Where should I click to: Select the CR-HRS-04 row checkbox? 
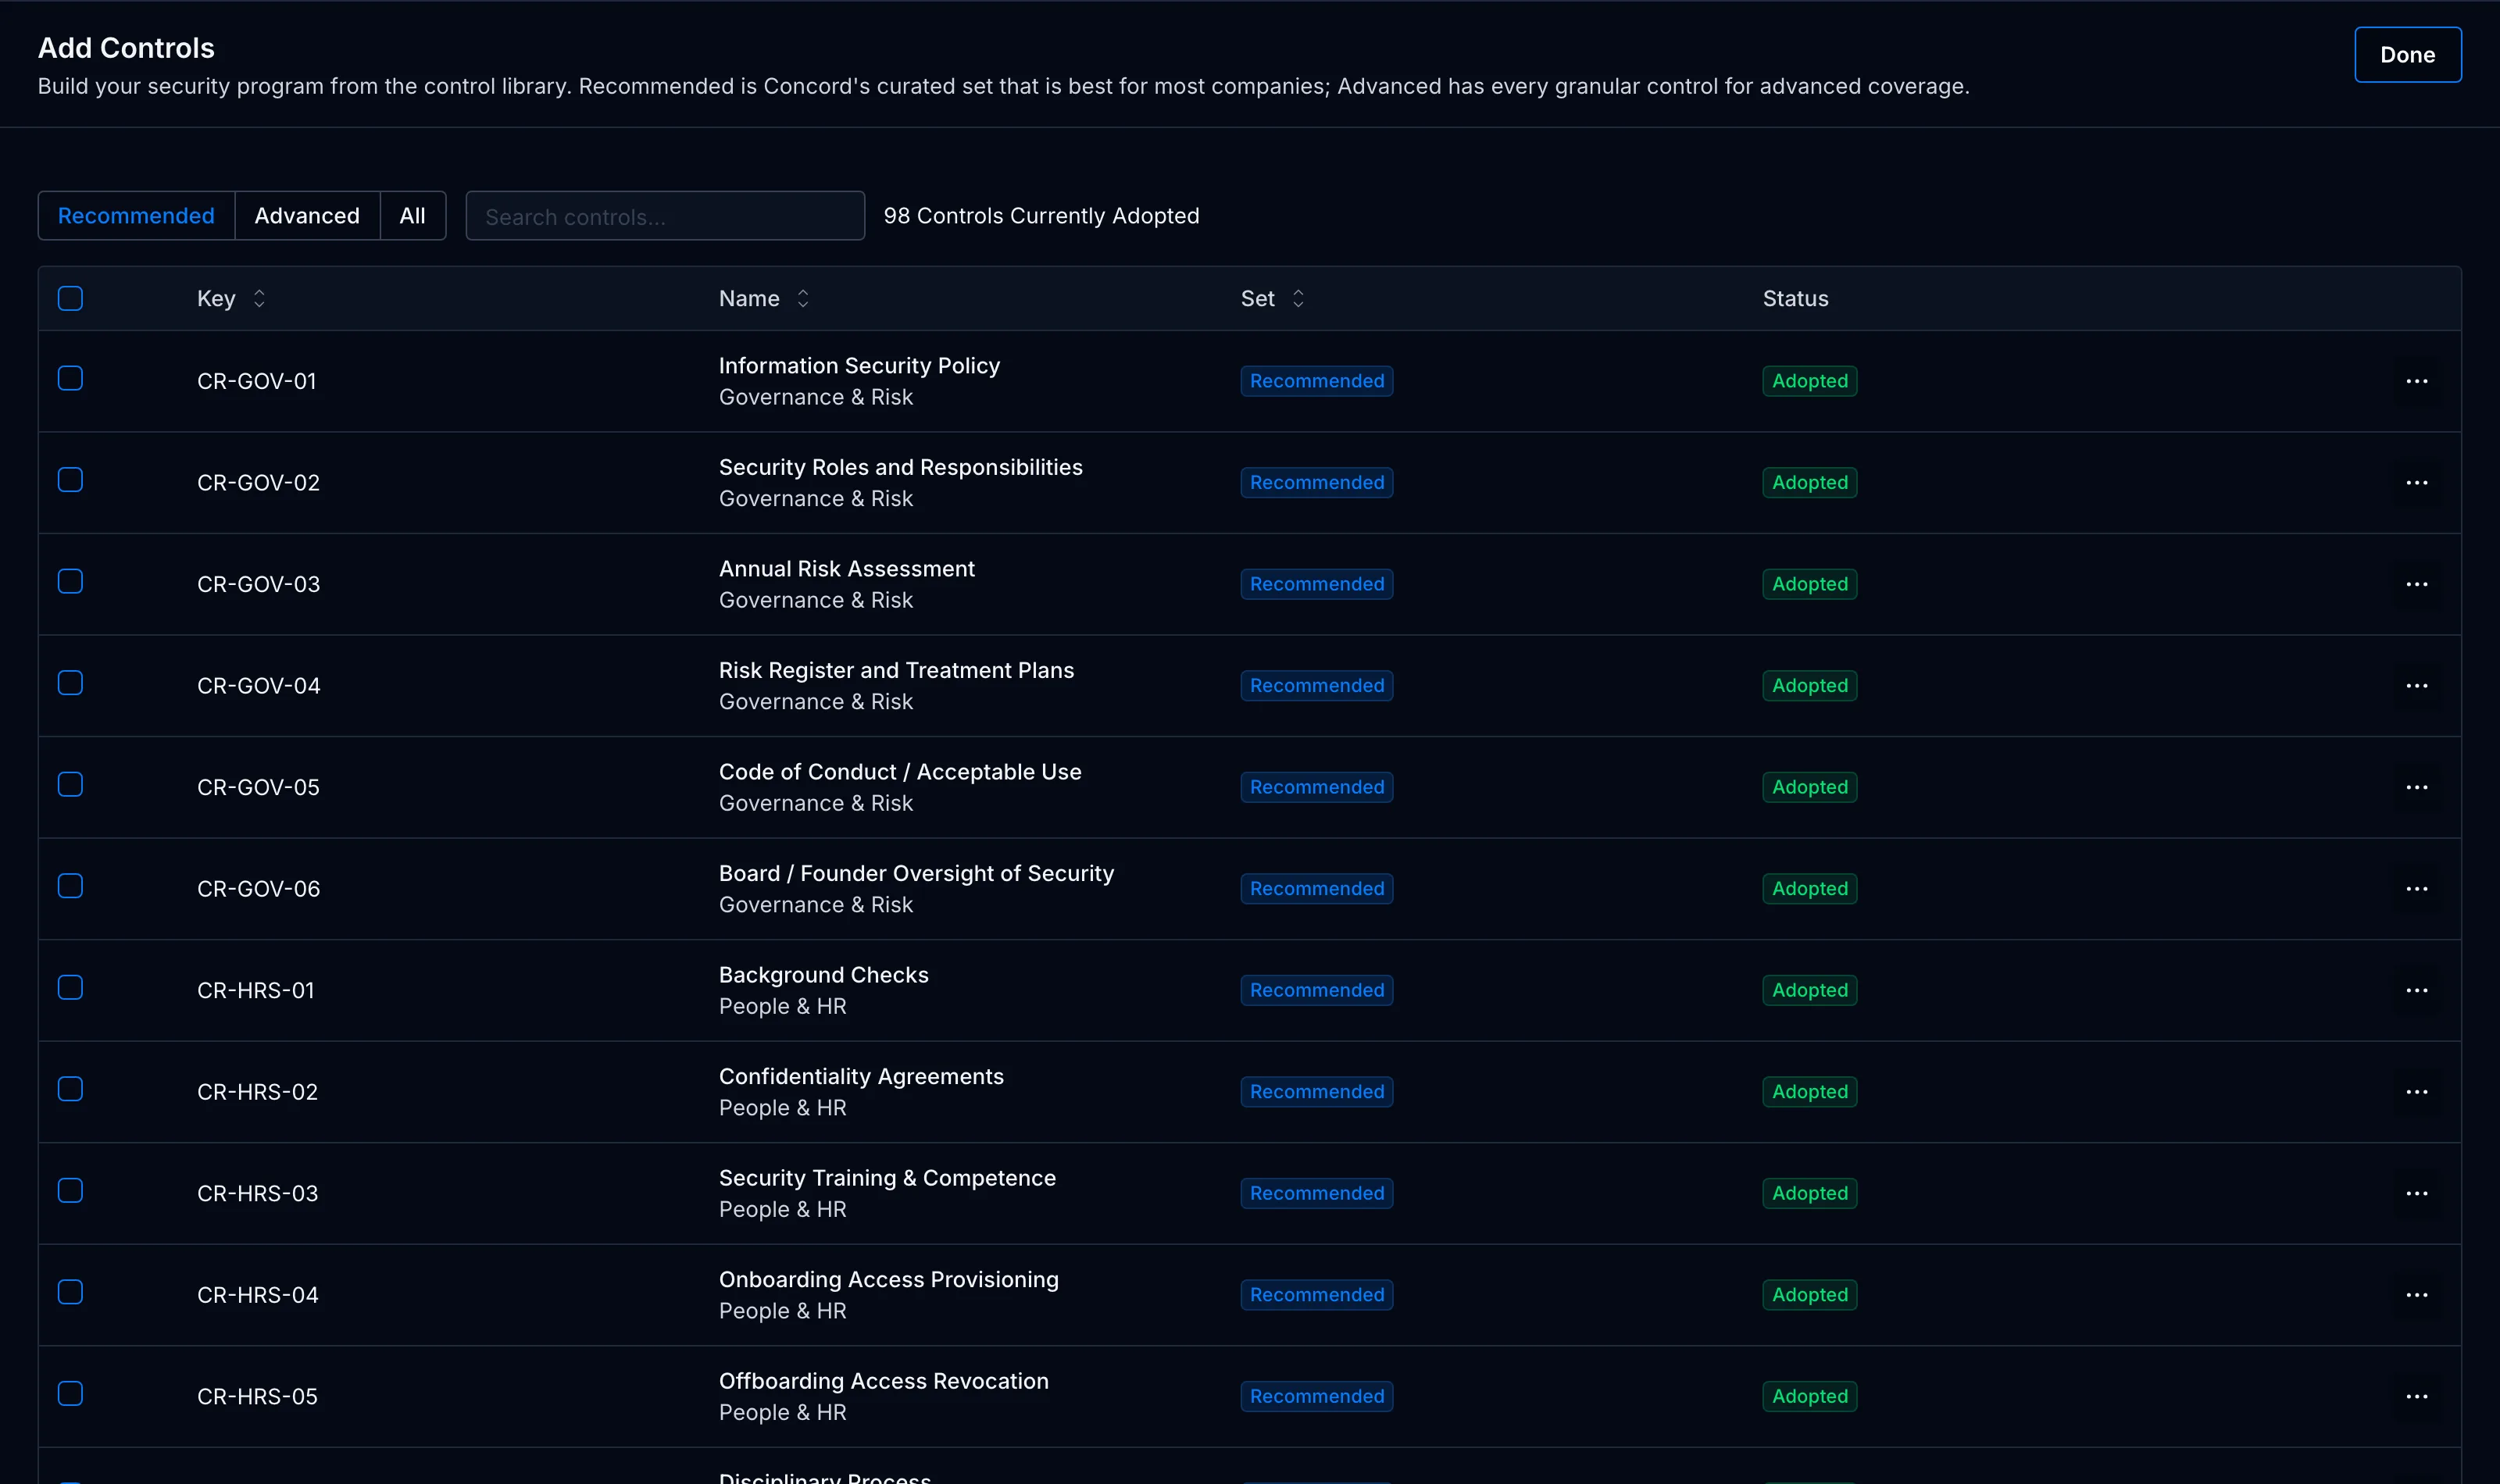70,1292
